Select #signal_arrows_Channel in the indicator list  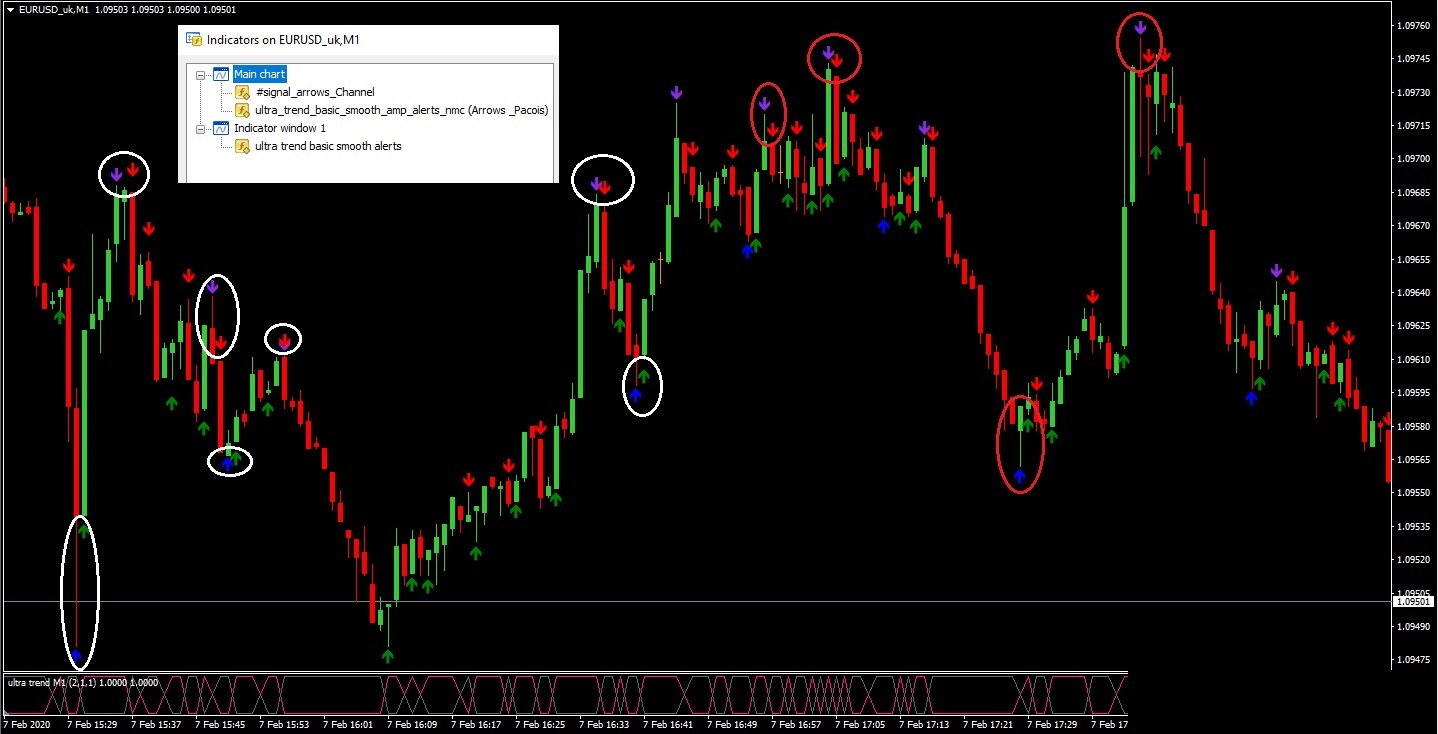[315, 92]
